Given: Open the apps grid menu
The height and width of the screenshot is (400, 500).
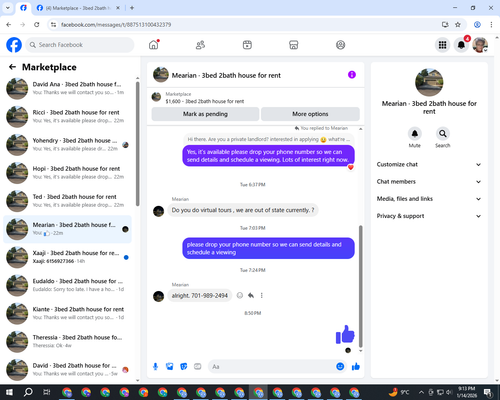Looking at the screenshot, I should click(x=442, y=45).
